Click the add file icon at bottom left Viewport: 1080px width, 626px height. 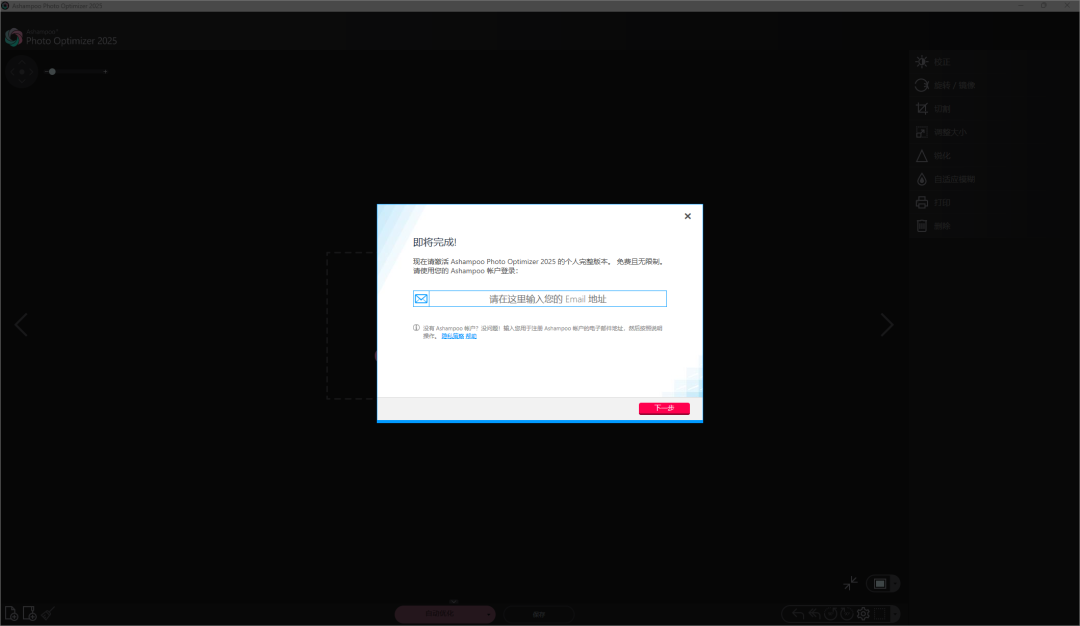(x=11, y=614)
